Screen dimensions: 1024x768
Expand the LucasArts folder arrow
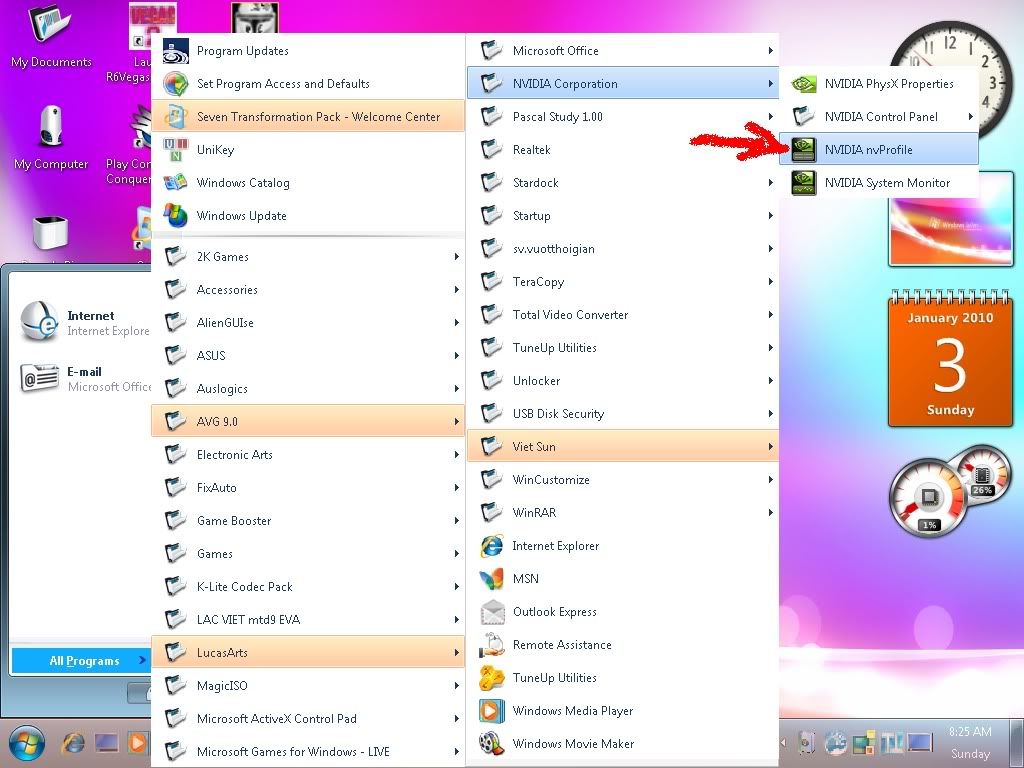click(x=456, y=652)
